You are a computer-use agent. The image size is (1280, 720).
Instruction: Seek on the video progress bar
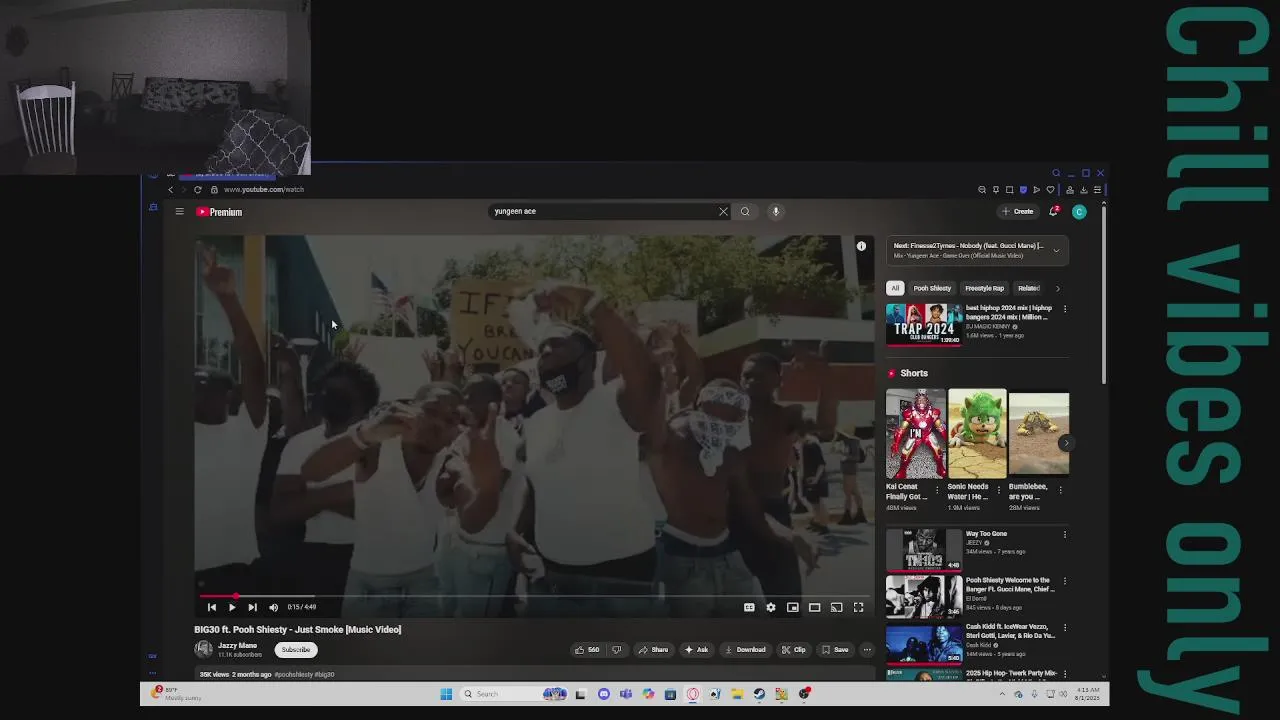(535, 596)
